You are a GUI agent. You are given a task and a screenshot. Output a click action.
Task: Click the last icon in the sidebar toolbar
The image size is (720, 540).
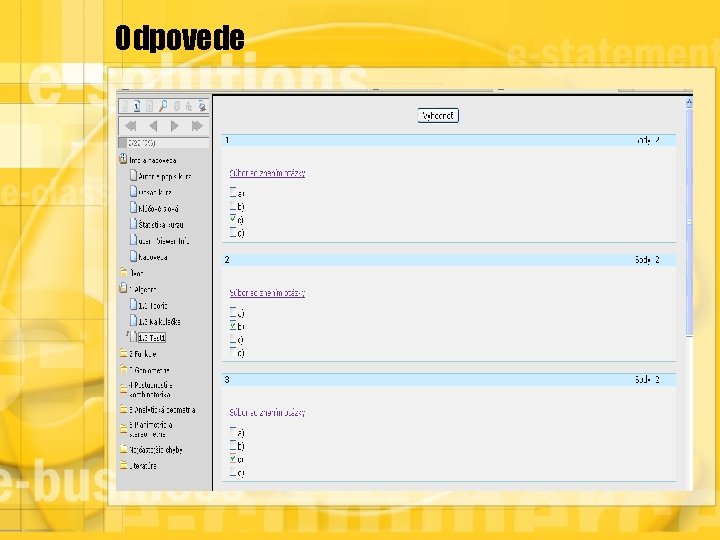pyautogui.click(x=202, y=107)
